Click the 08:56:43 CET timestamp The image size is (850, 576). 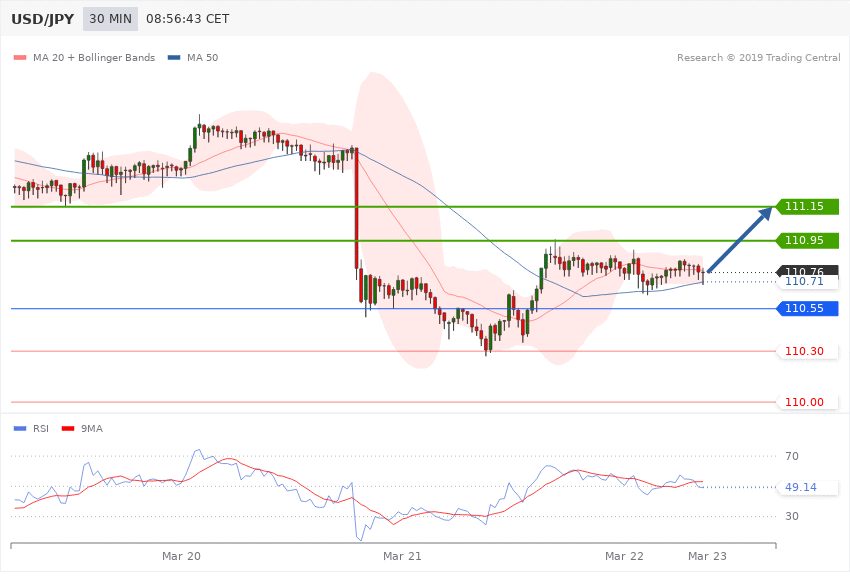188,19
